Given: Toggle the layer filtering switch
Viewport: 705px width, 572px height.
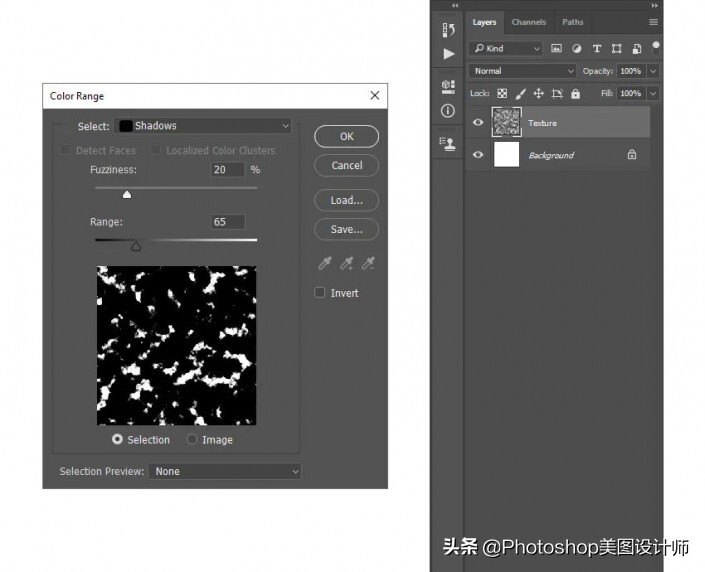Looking at the screenshot, I should coord(656,48).
